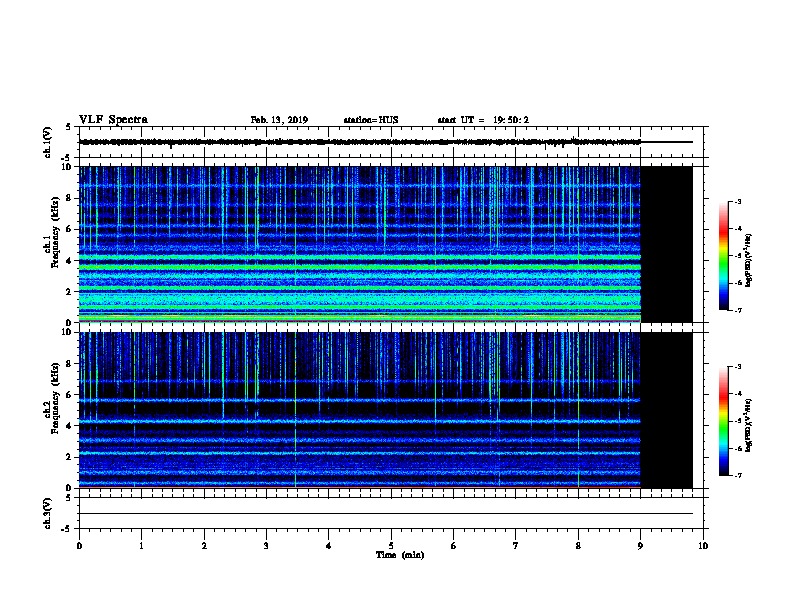Click the "-7" label on ch.1 color scale
792x612 pixels.
(x=737, y=310)
